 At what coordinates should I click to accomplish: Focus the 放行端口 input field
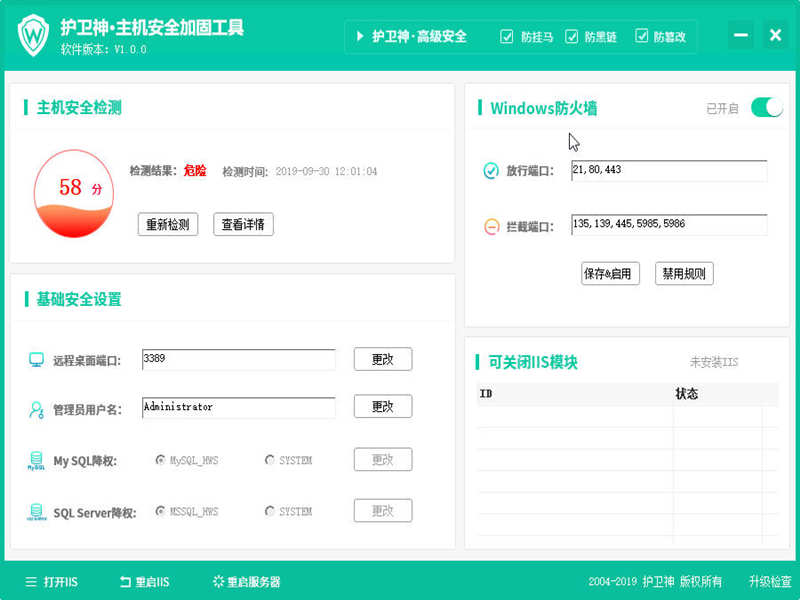pyautogui.click(x=669, y=170)
